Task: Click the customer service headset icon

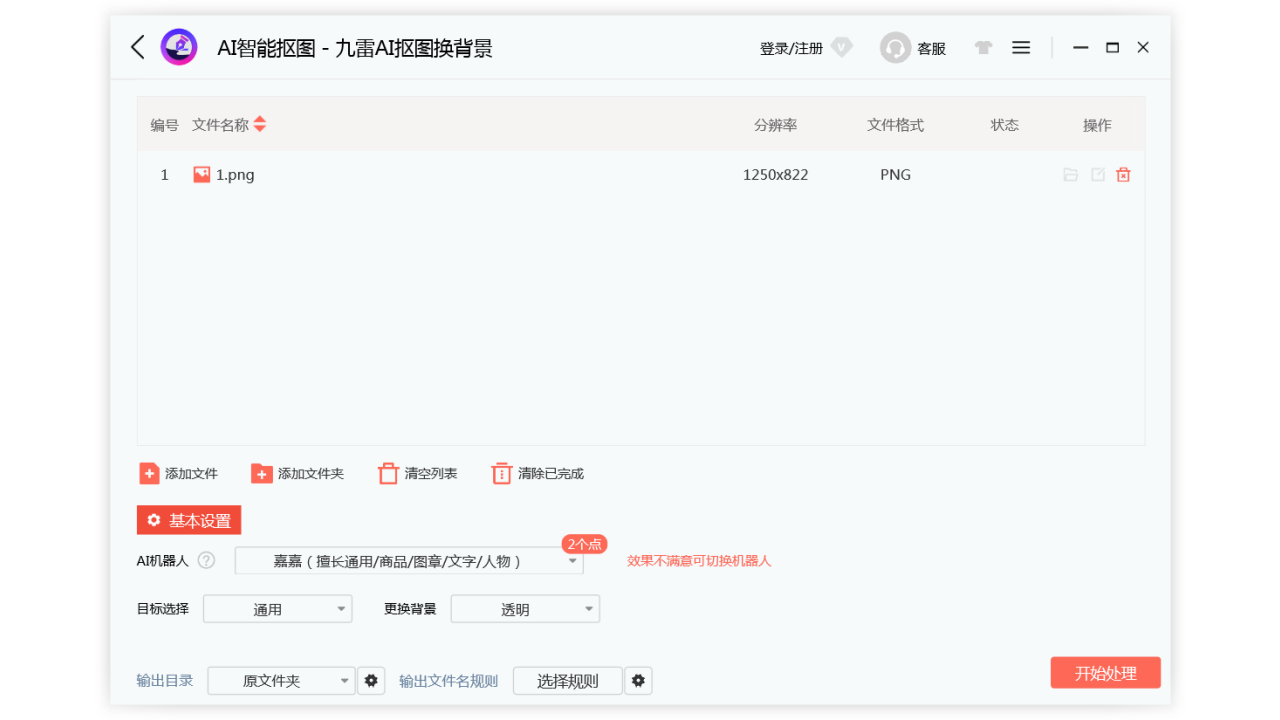Action: click(x=895, y=48)
